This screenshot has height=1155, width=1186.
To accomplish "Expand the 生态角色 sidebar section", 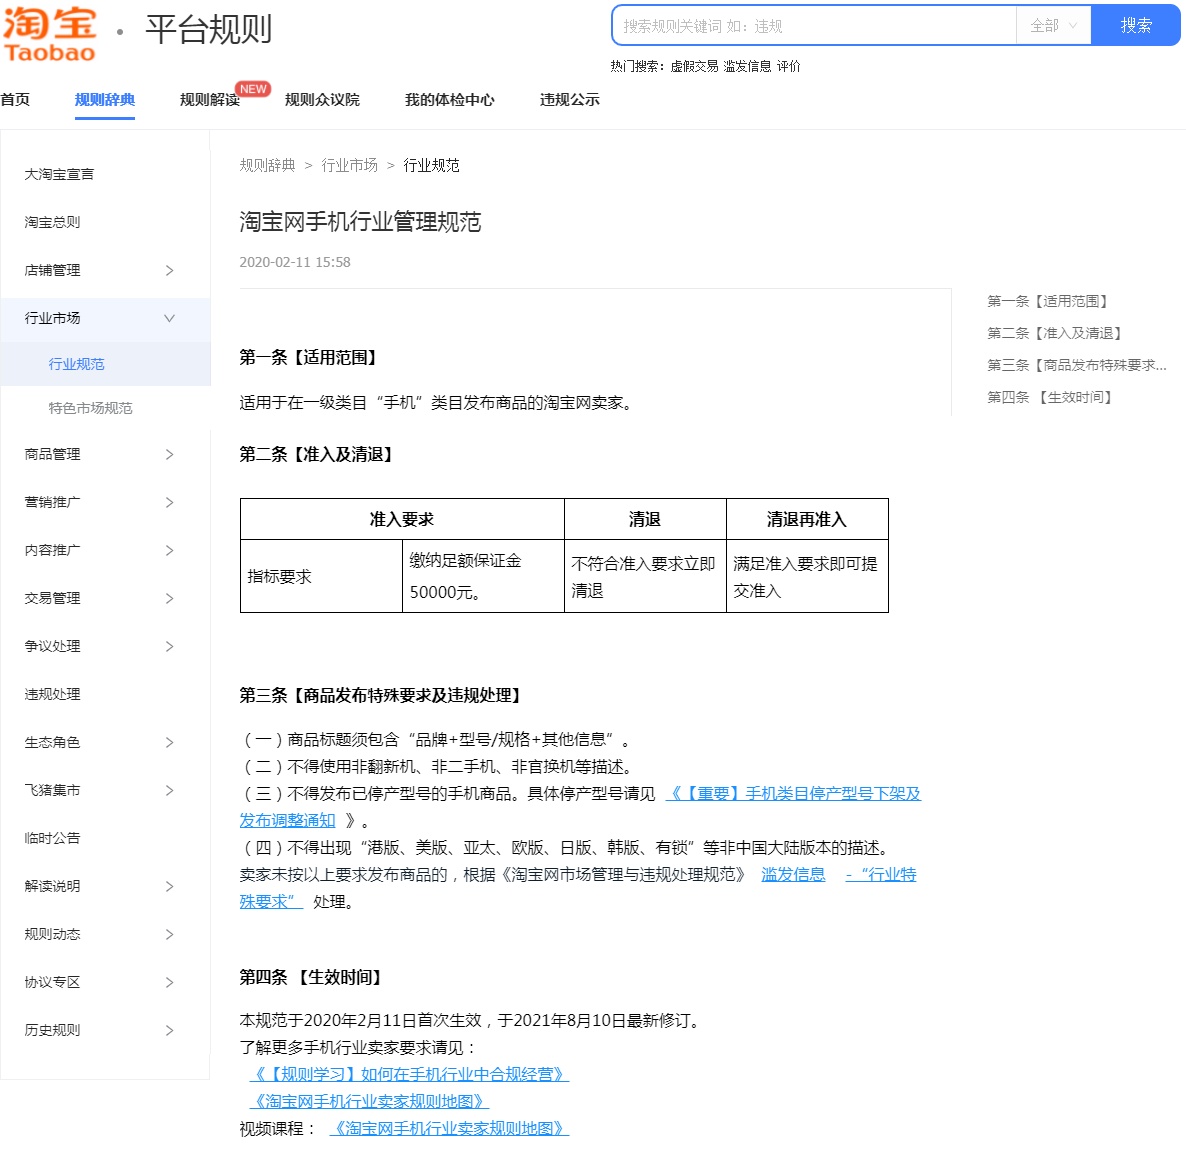I will click(105, 742).
